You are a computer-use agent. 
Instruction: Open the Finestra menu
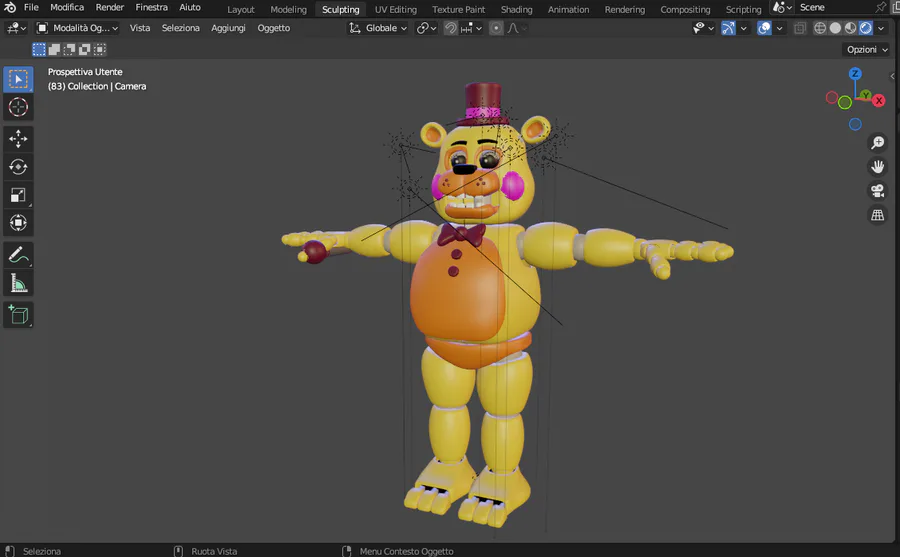click(152, 7)
